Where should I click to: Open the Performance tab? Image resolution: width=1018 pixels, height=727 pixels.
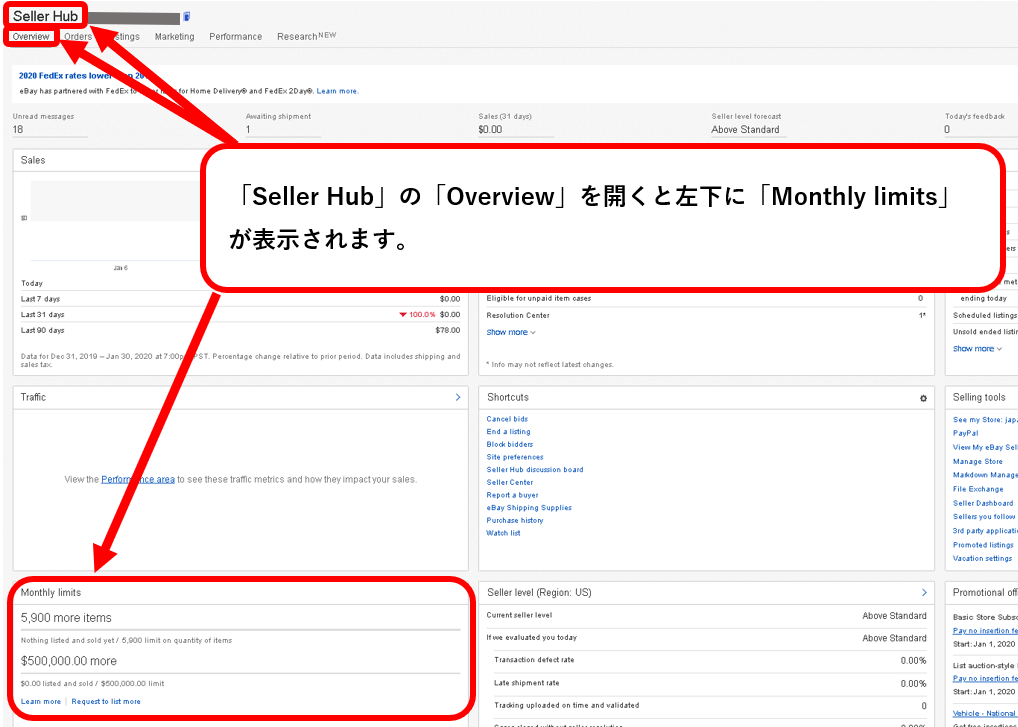coord(236,37)
